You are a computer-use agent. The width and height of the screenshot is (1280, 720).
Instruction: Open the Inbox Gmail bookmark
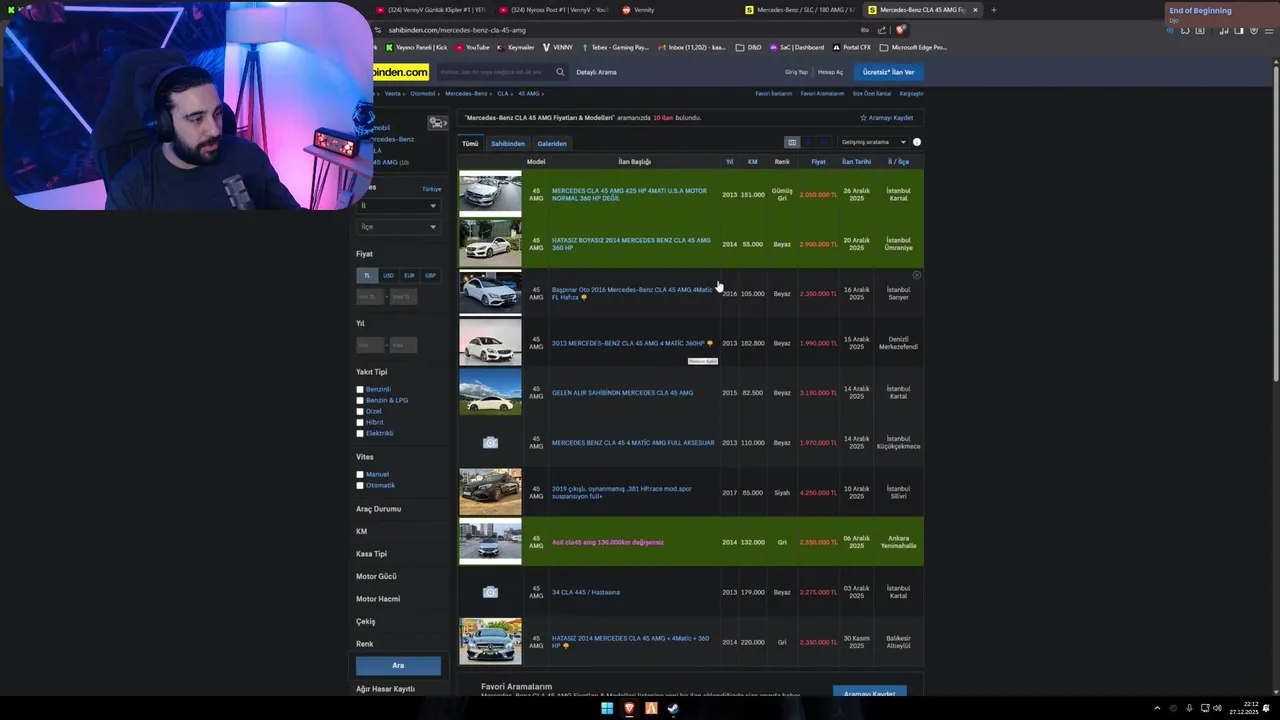click(x=691, y=47)
